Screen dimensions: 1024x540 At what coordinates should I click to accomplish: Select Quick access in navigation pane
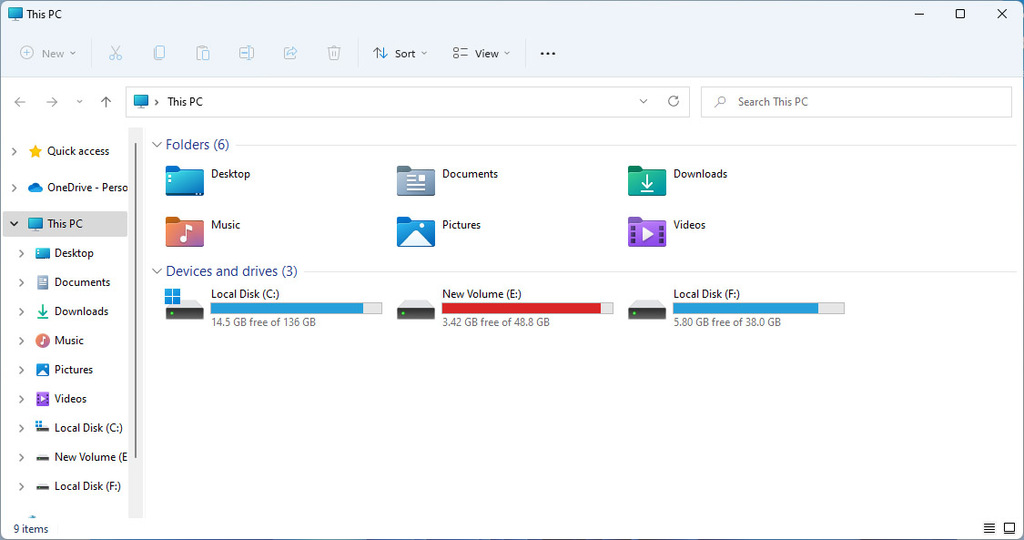point(69,151)
